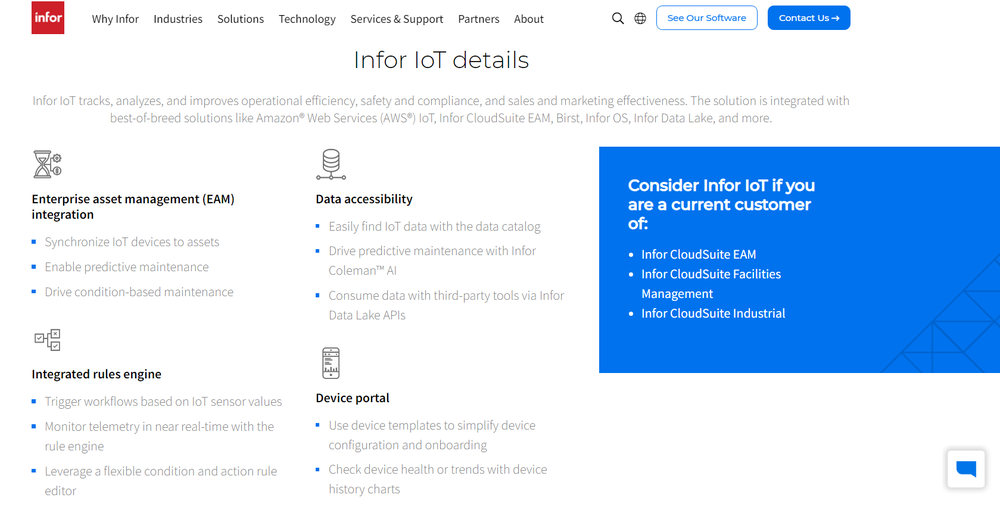Click 'Drive predictive maintenance with Infor Coleman AI'

pyautogui.click(x=432, y=260)
